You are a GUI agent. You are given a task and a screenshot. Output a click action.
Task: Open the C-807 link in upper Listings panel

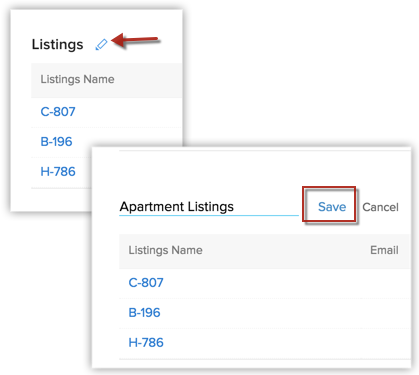(x=58, y=112)
